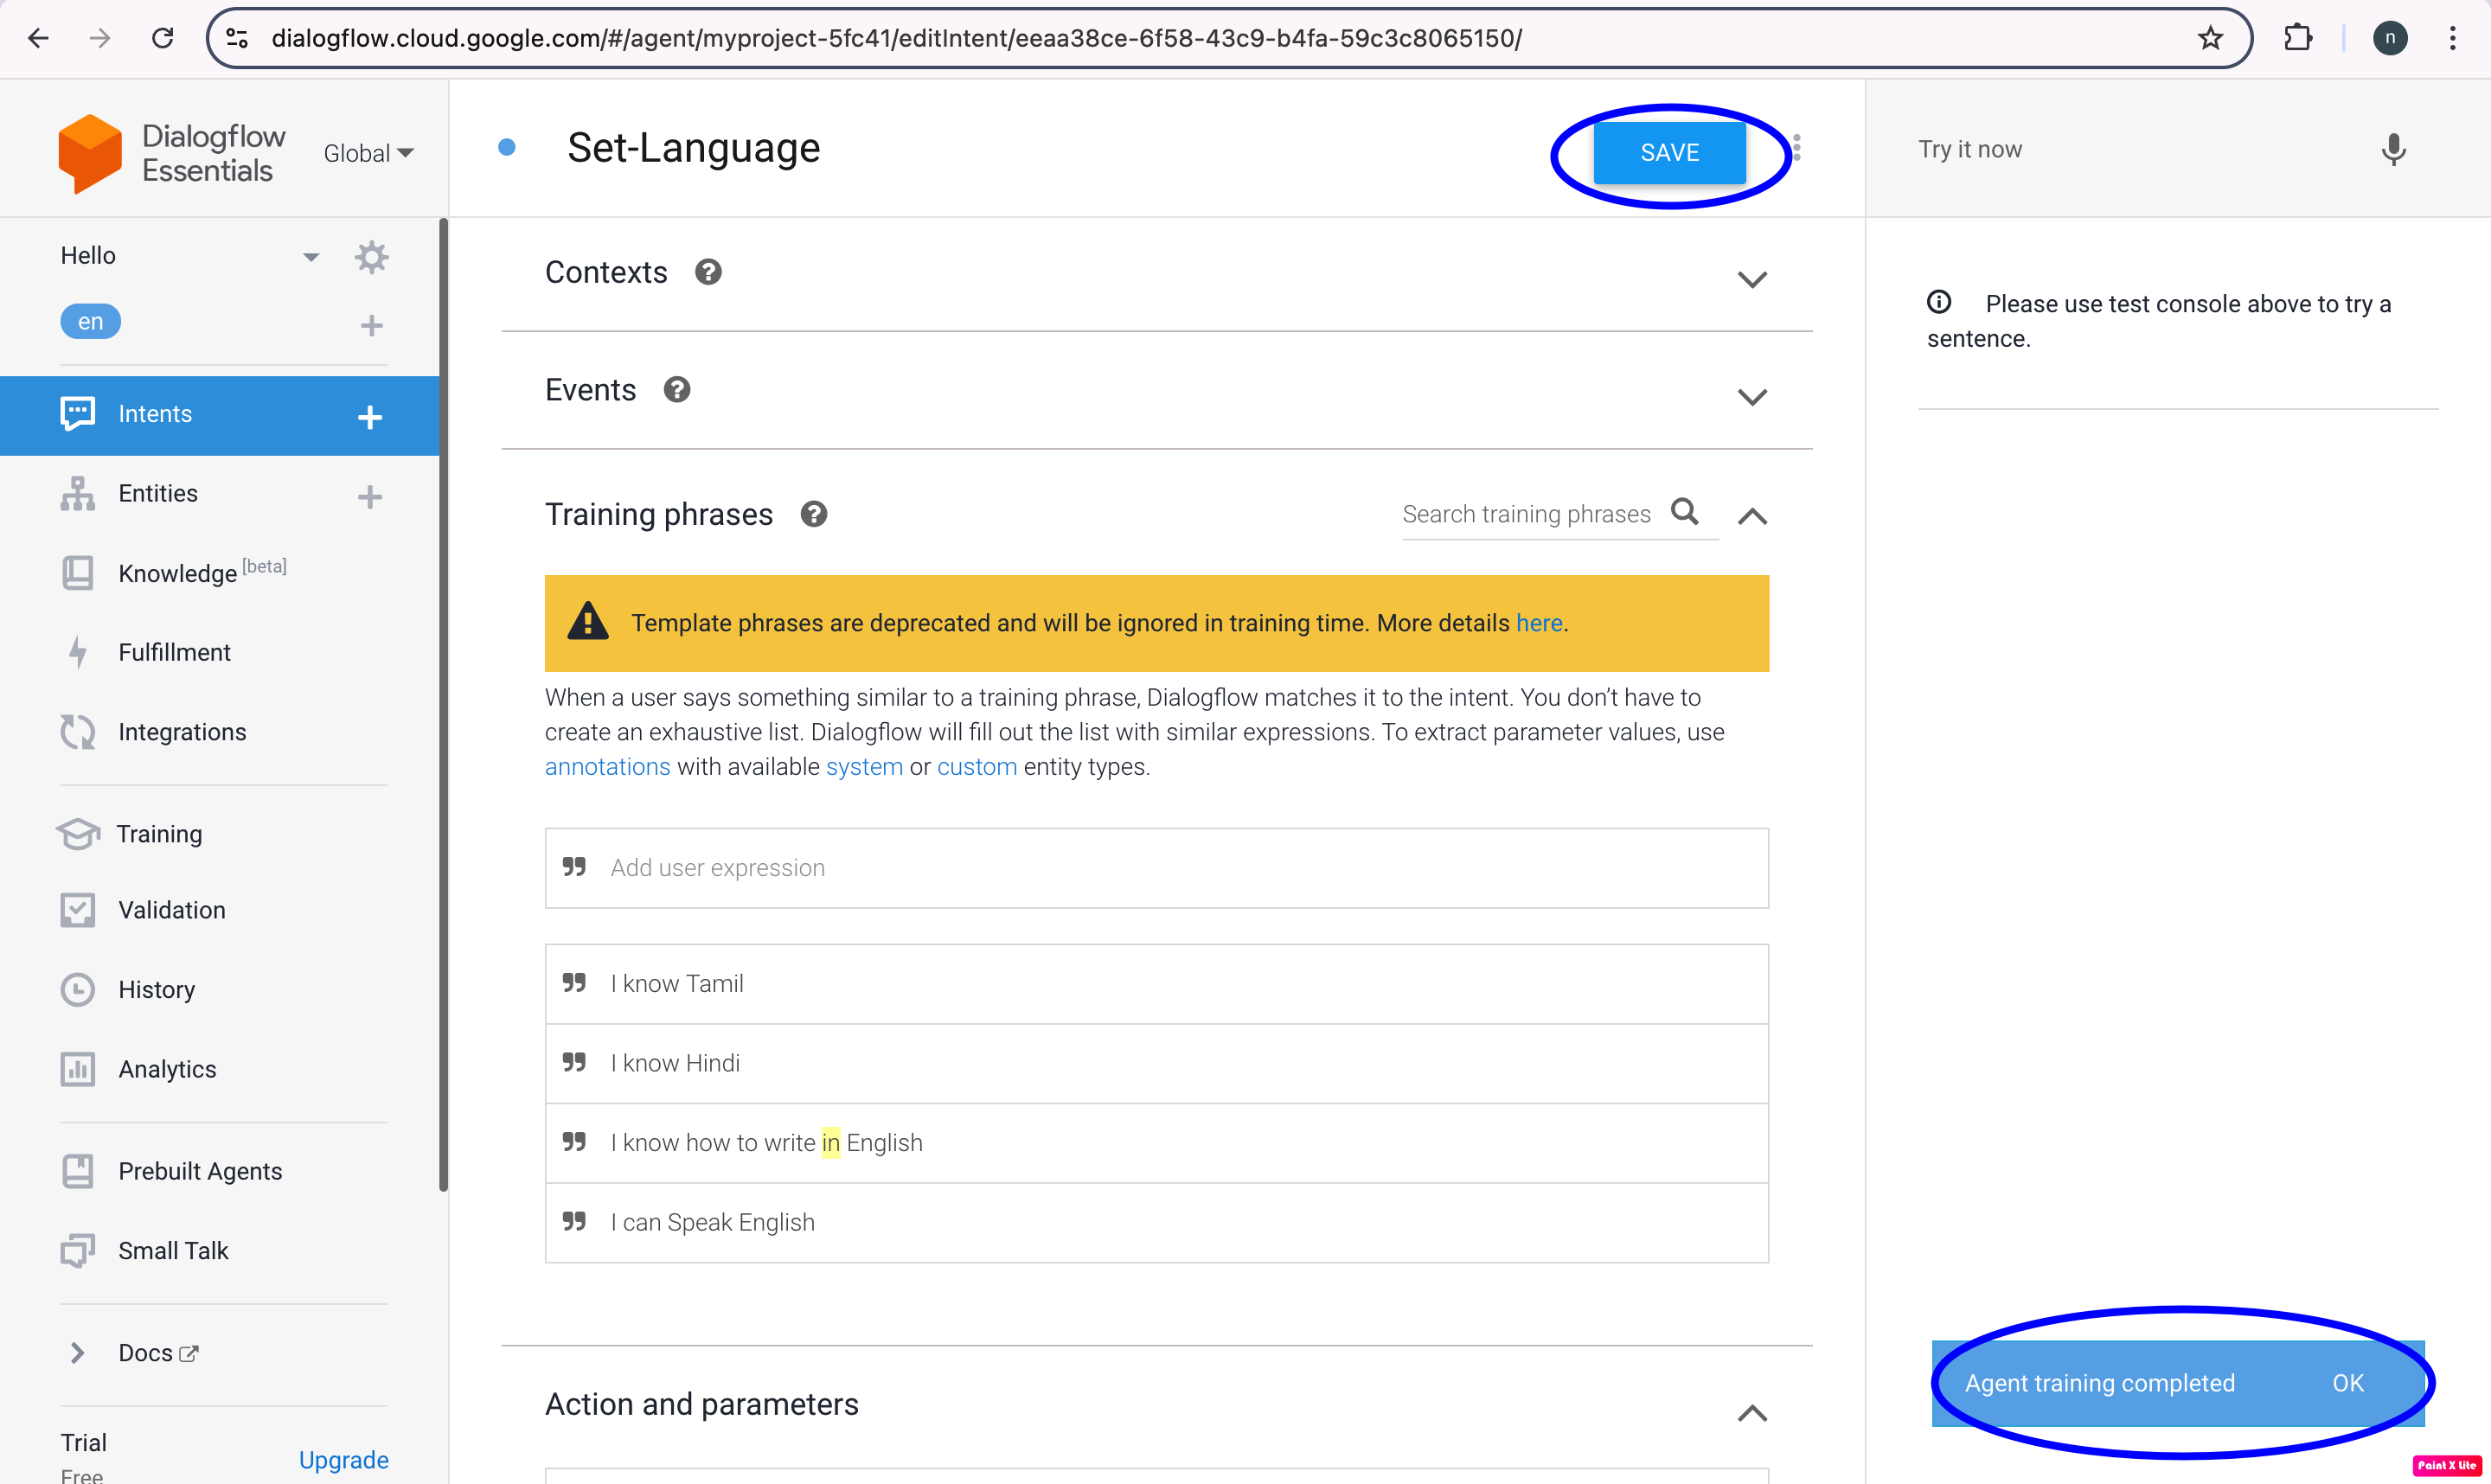Click the search icon beside Training phrases
The image size is (2491, 1484).
click(1686, 512)
